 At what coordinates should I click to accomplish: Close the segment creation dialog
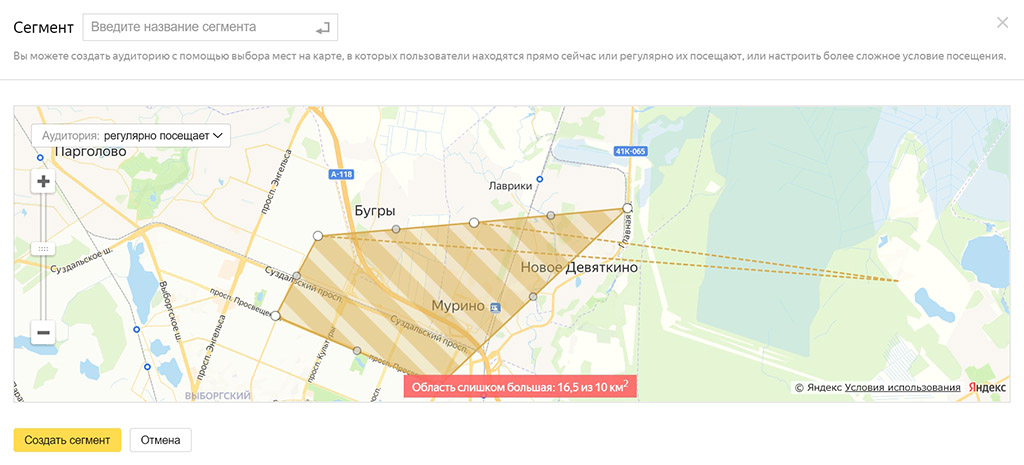pos(1002,23)
